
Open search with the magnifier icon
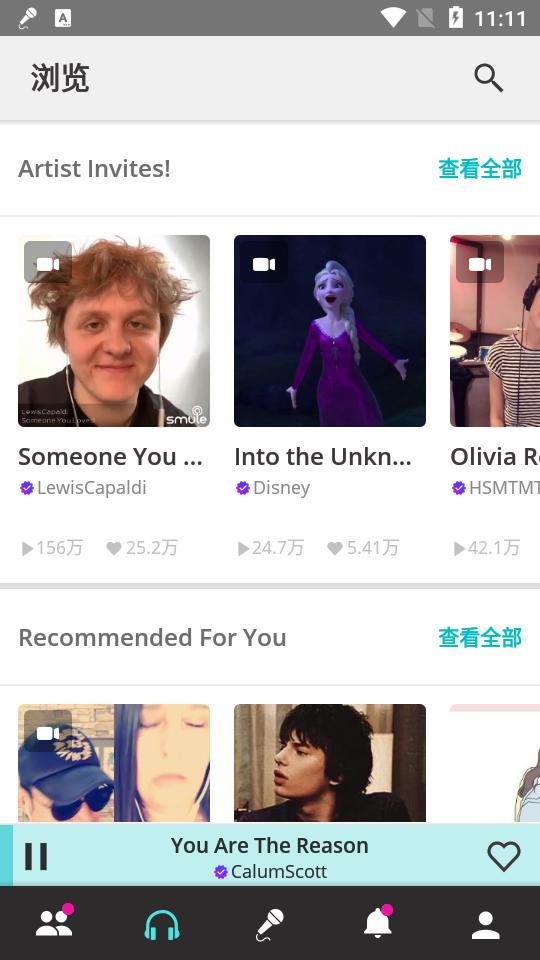click(x=488, y=78)
